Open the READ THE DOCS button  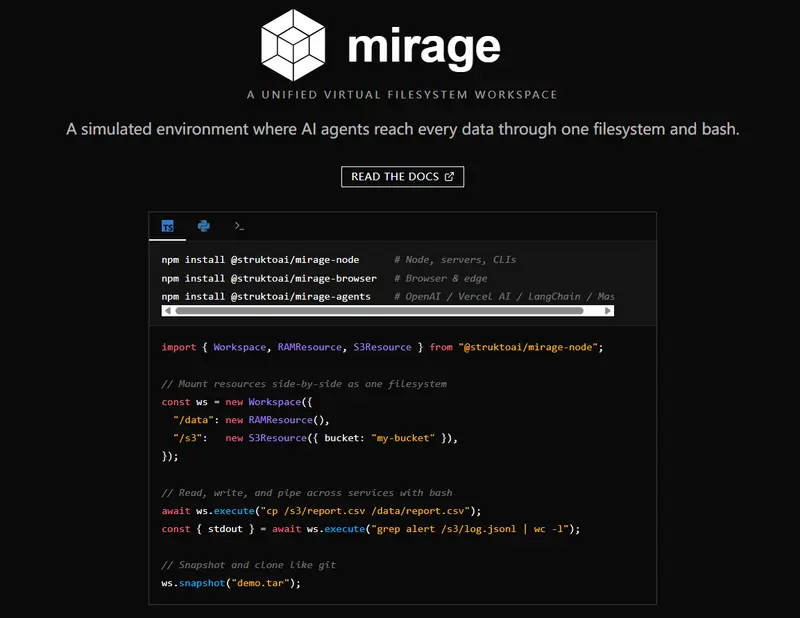coord(403,177)
